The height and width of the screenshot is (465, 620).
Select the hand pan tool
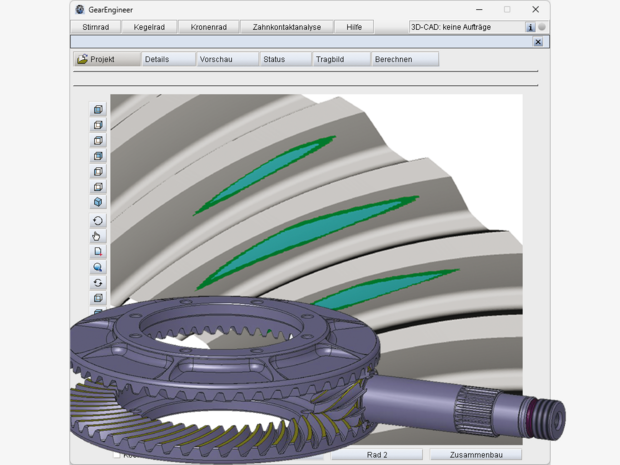click(98, 237)
